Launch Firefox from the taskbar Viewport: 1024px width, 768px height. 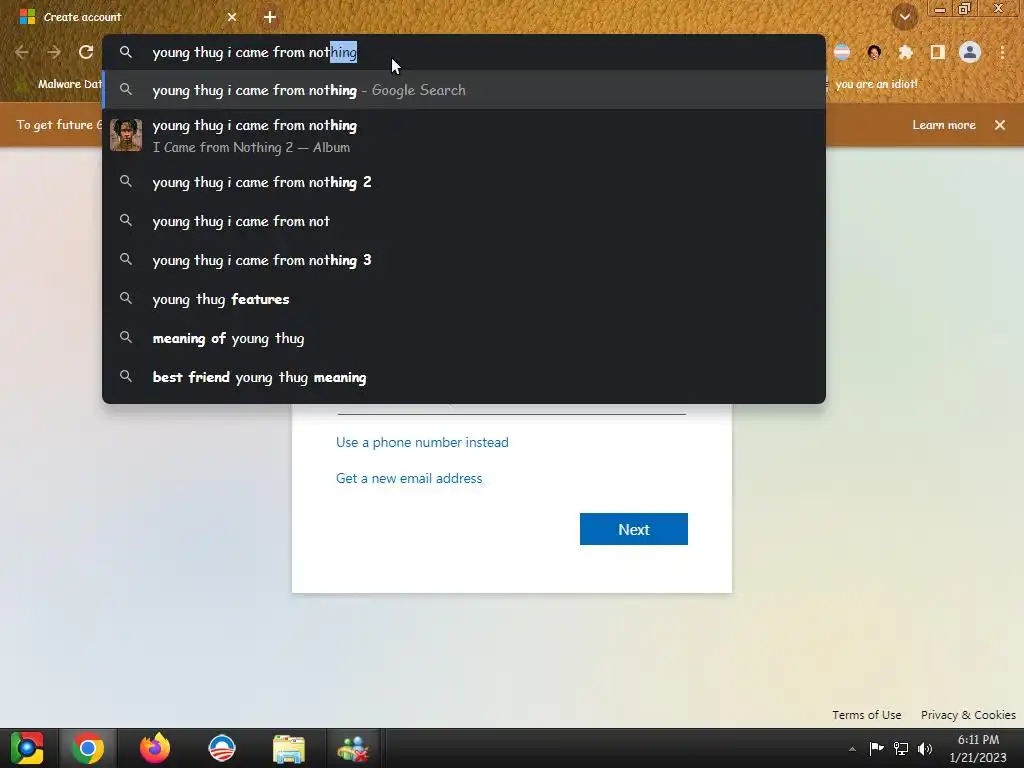155,748
